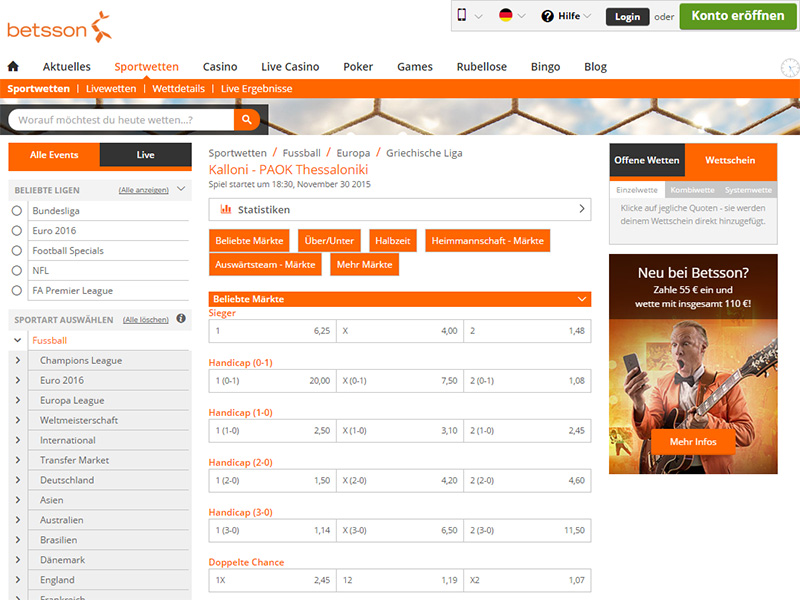Viewport: 800px width, 600px height.
Task: Click the orange search magnifier button
Action: point(247,120)
